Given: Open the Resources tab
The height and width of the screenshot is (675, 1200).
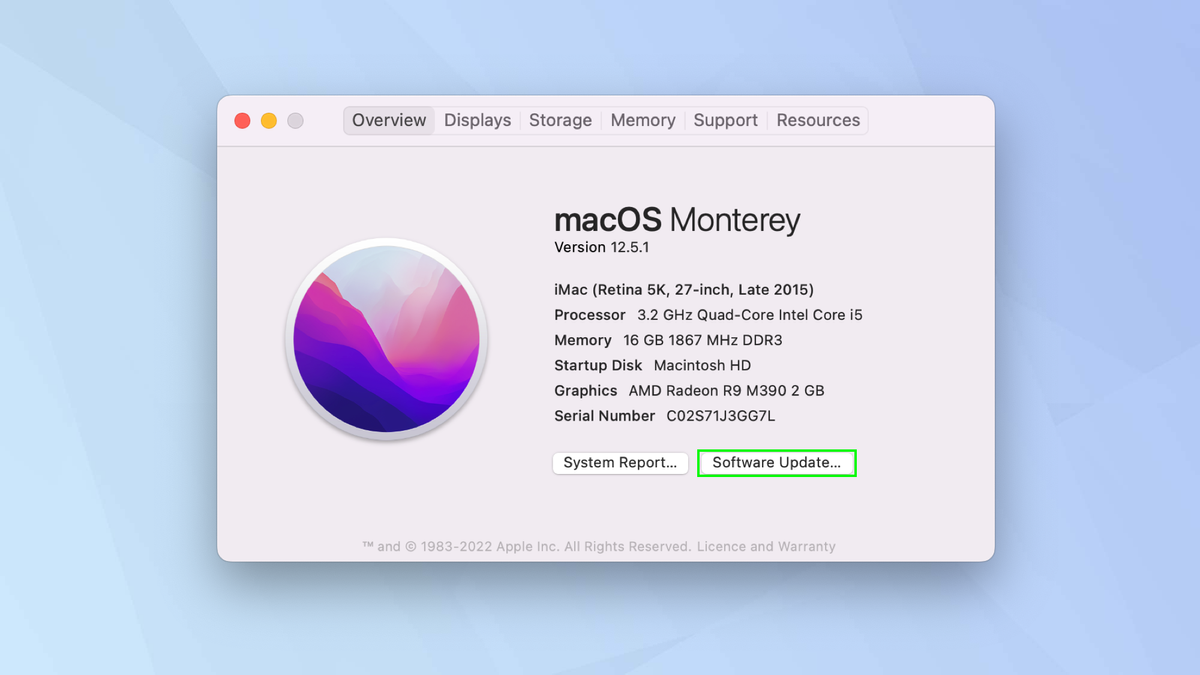Looking at the screenshot, I should point(818,120).
